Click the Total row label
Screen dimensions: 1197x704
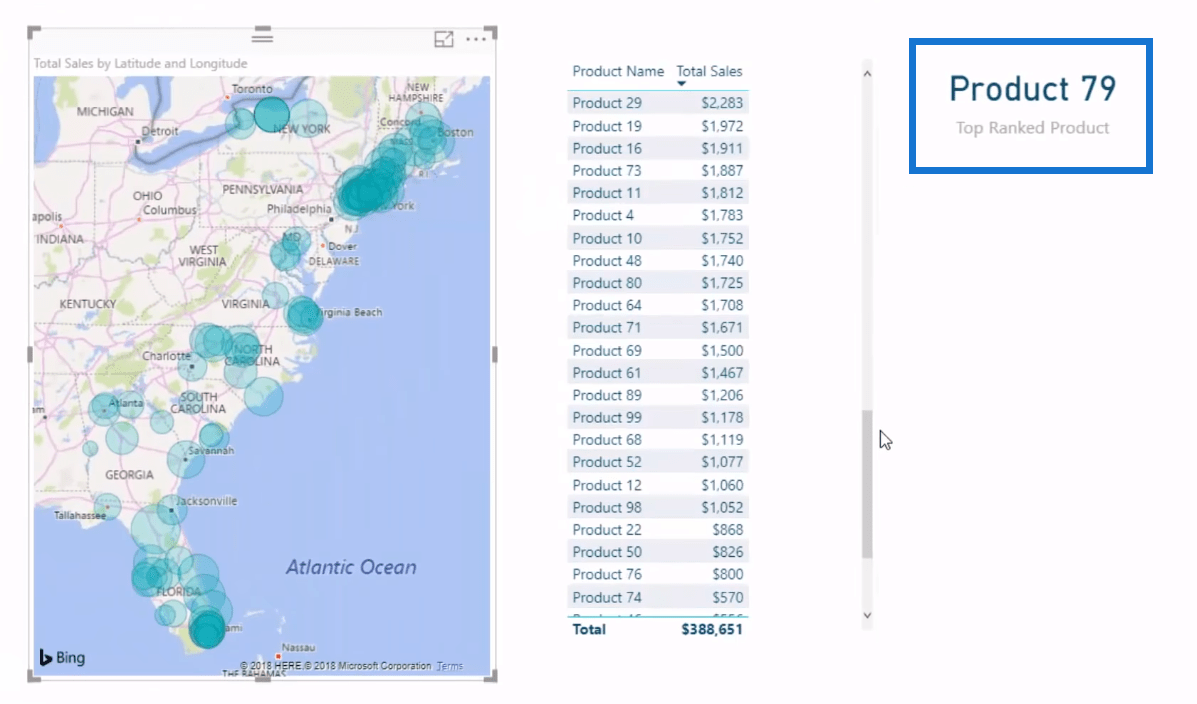tap(589, 629)
